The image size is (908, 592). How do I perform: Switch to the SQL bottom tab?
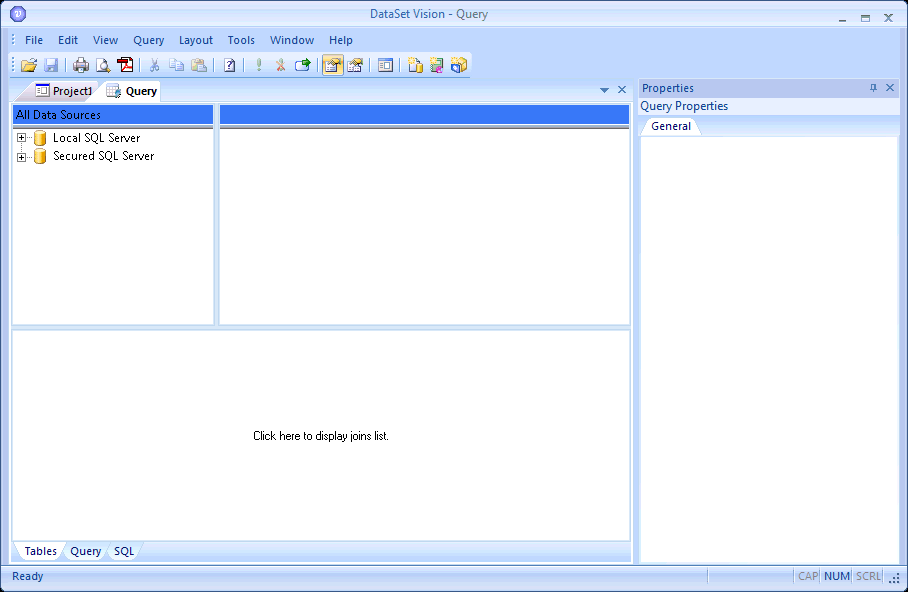tap(124, 551)
